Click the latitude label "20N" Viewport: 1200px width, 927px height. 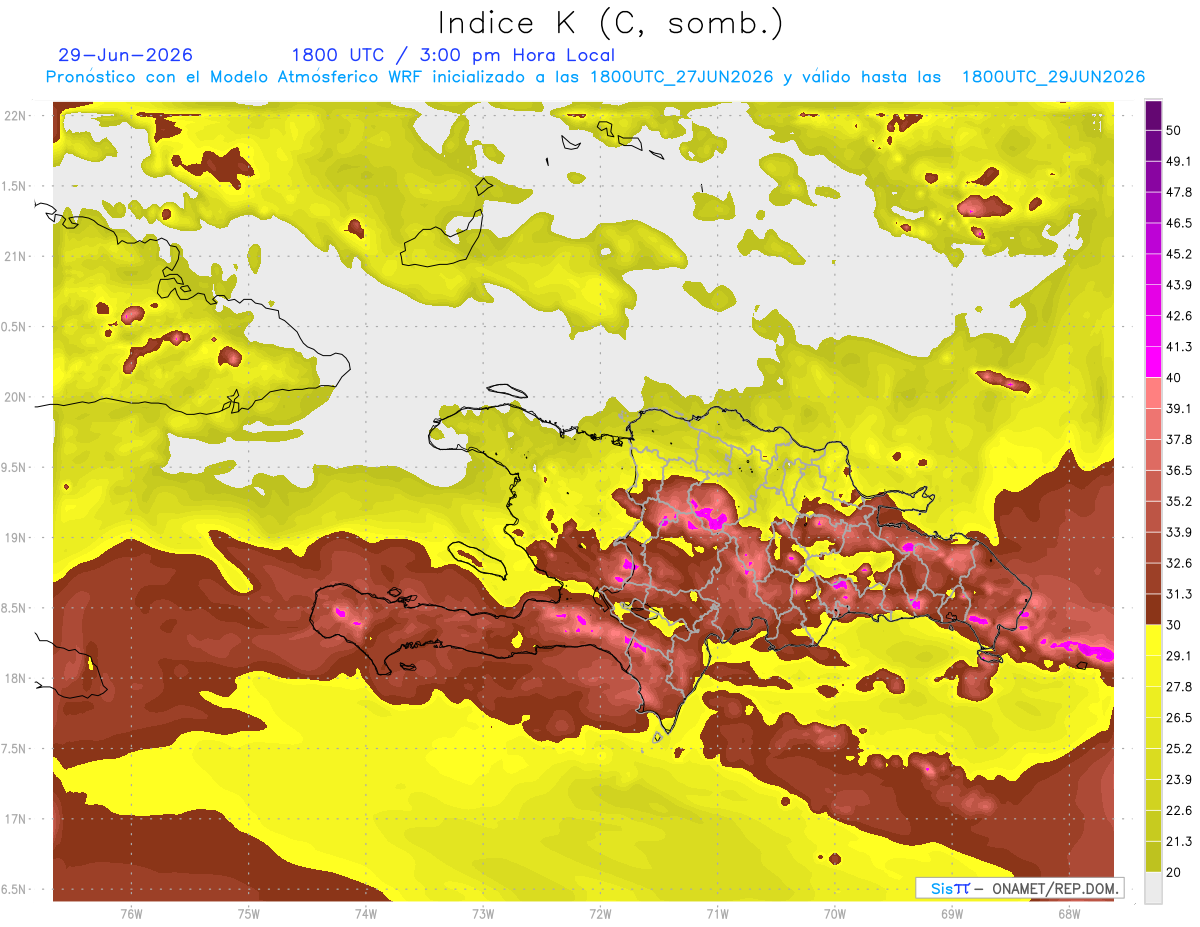(15, 397)
